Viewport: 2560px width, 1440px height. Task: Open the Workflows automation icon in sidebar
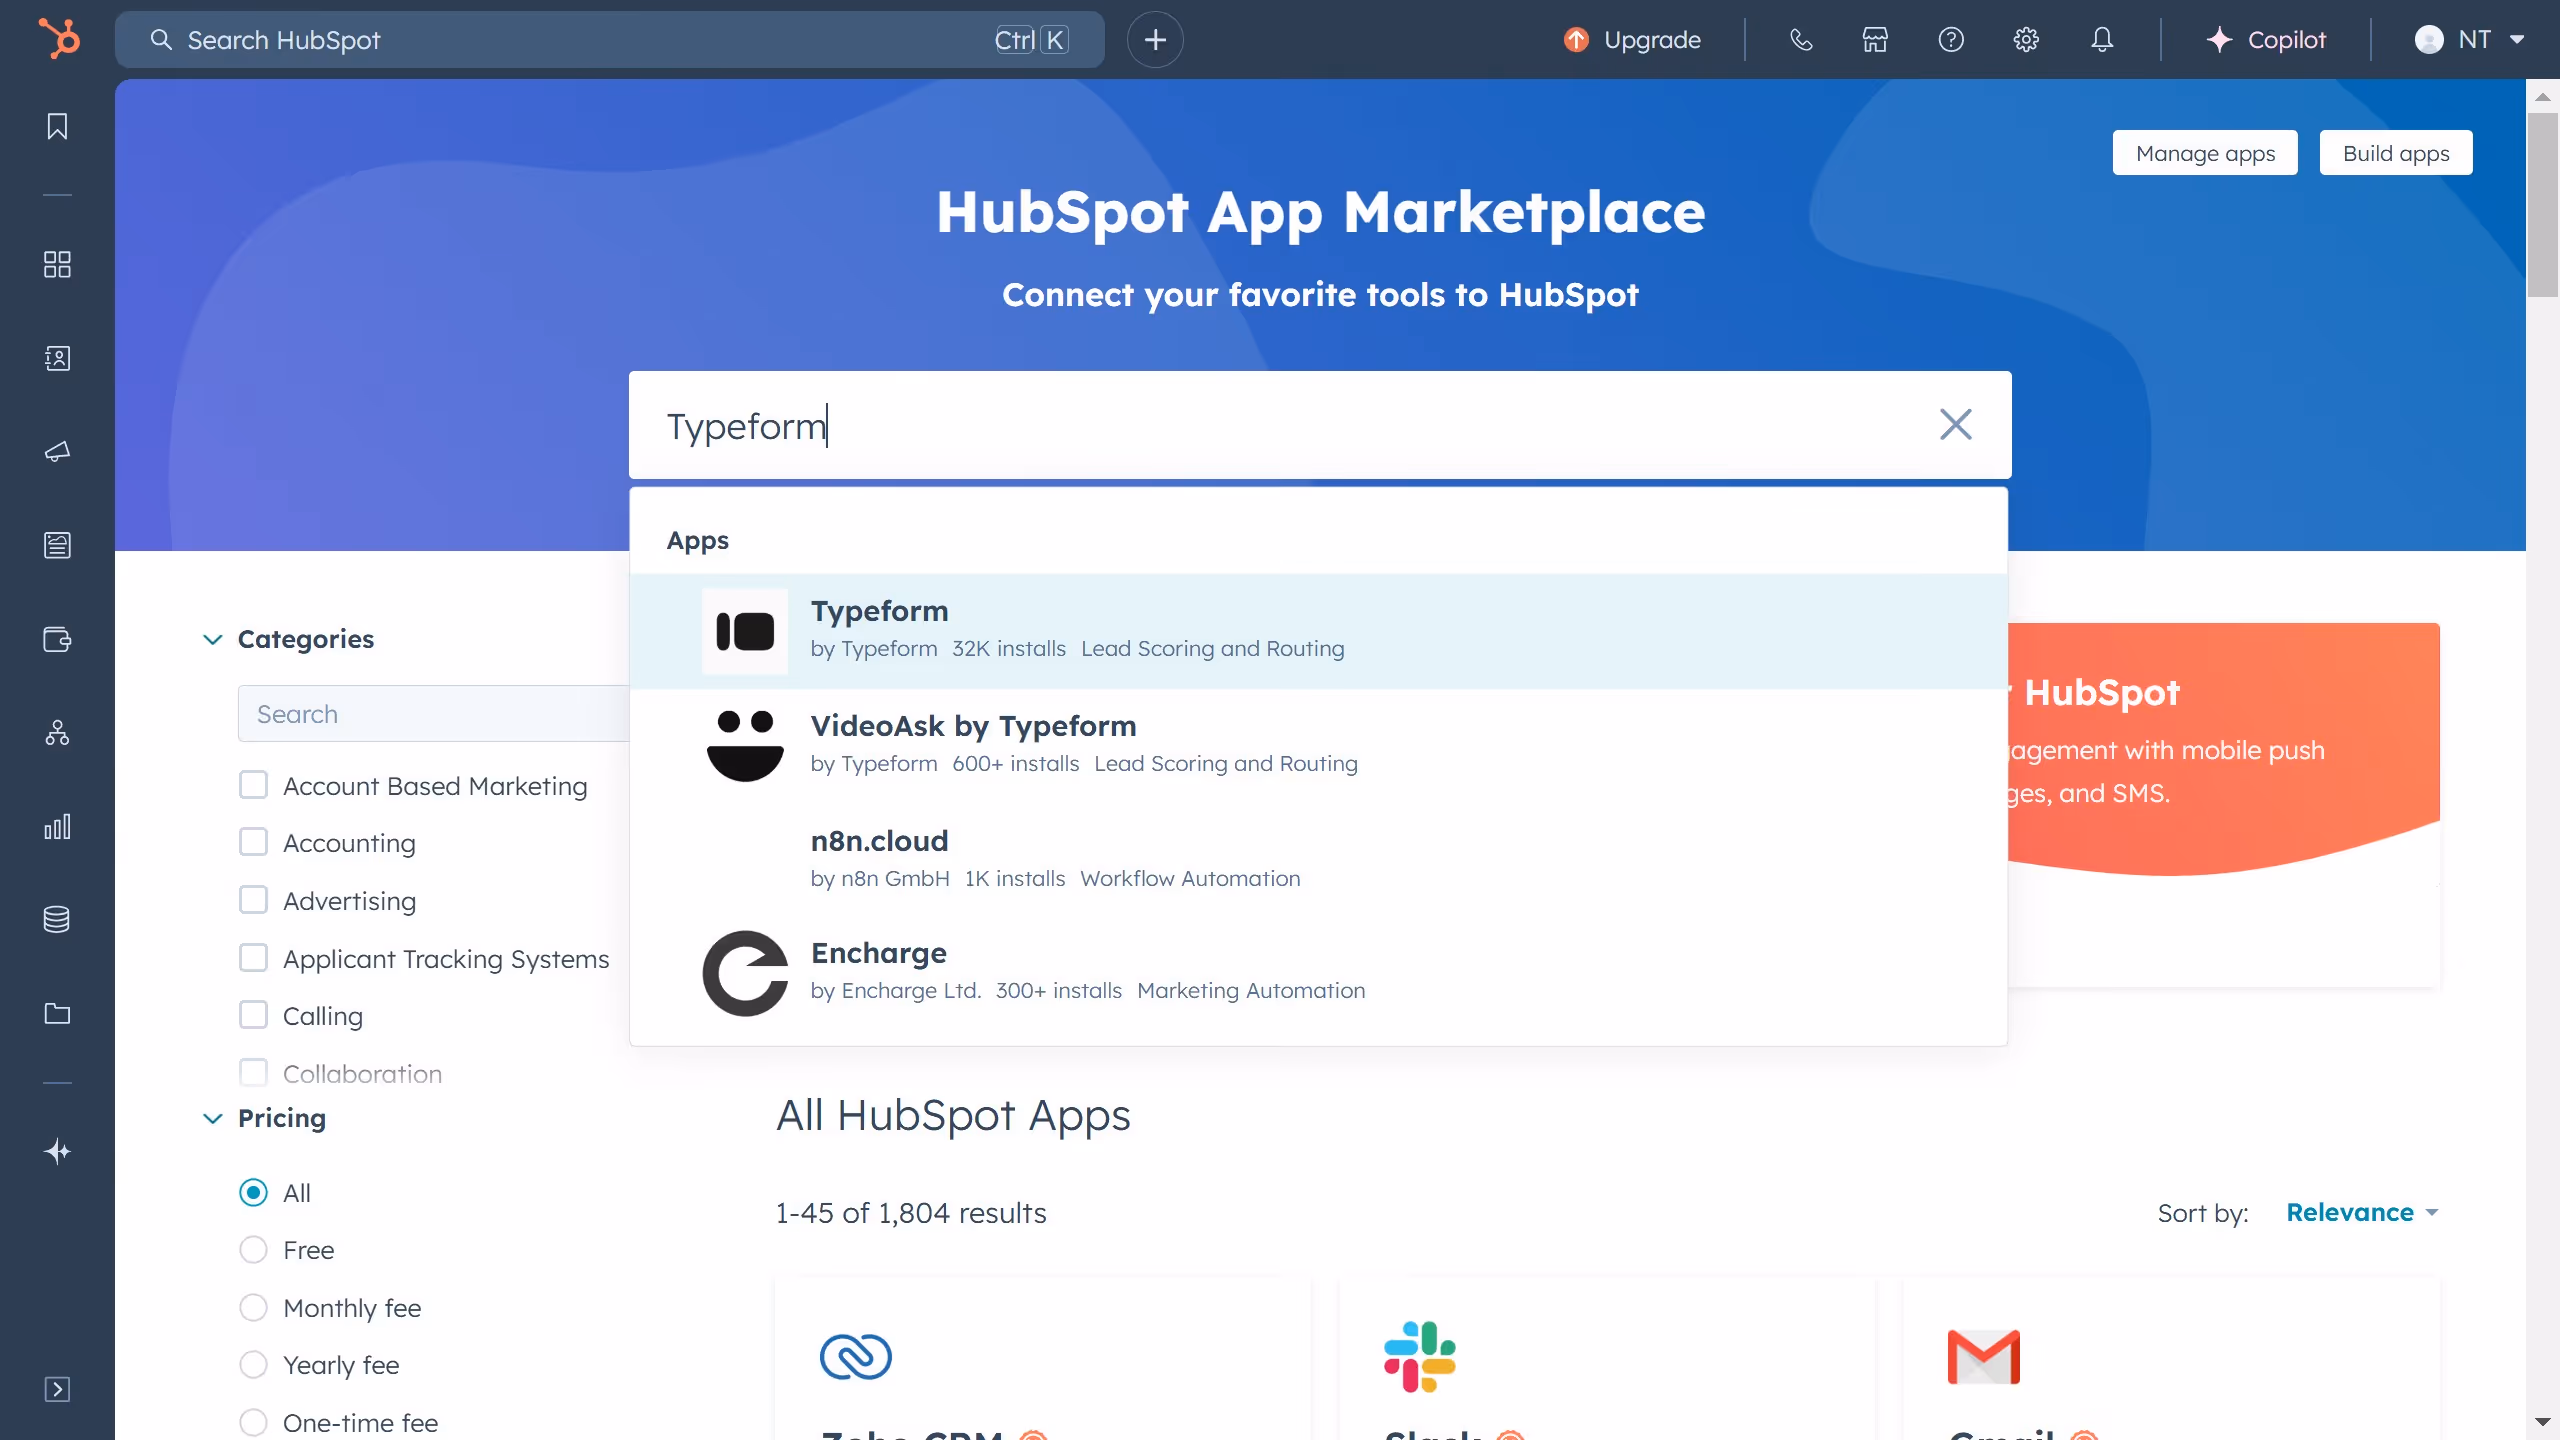click(x=57, y=733)
